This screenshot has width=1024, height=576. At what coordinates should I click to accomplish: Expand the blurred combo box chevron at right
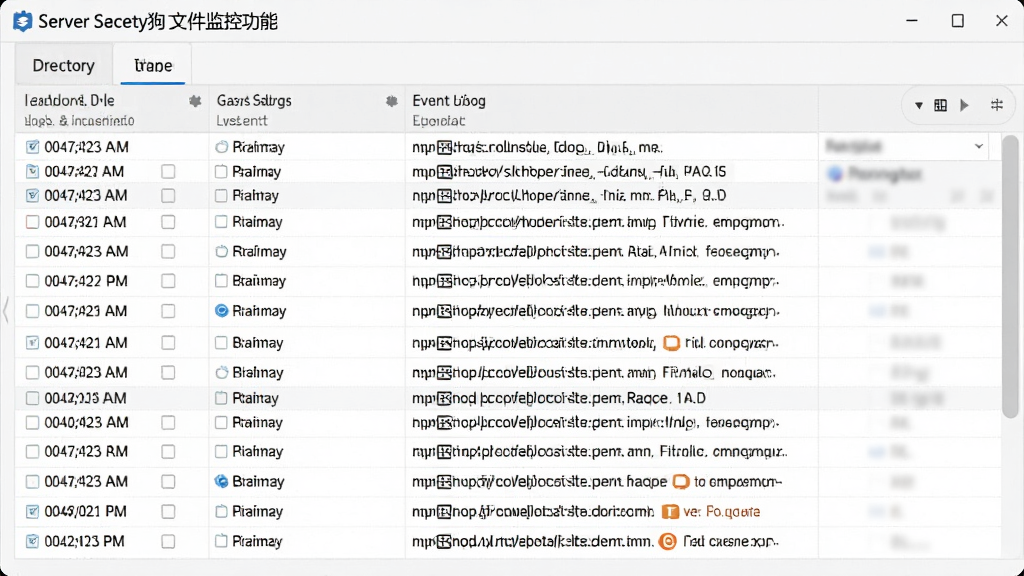tap(978, 146)
